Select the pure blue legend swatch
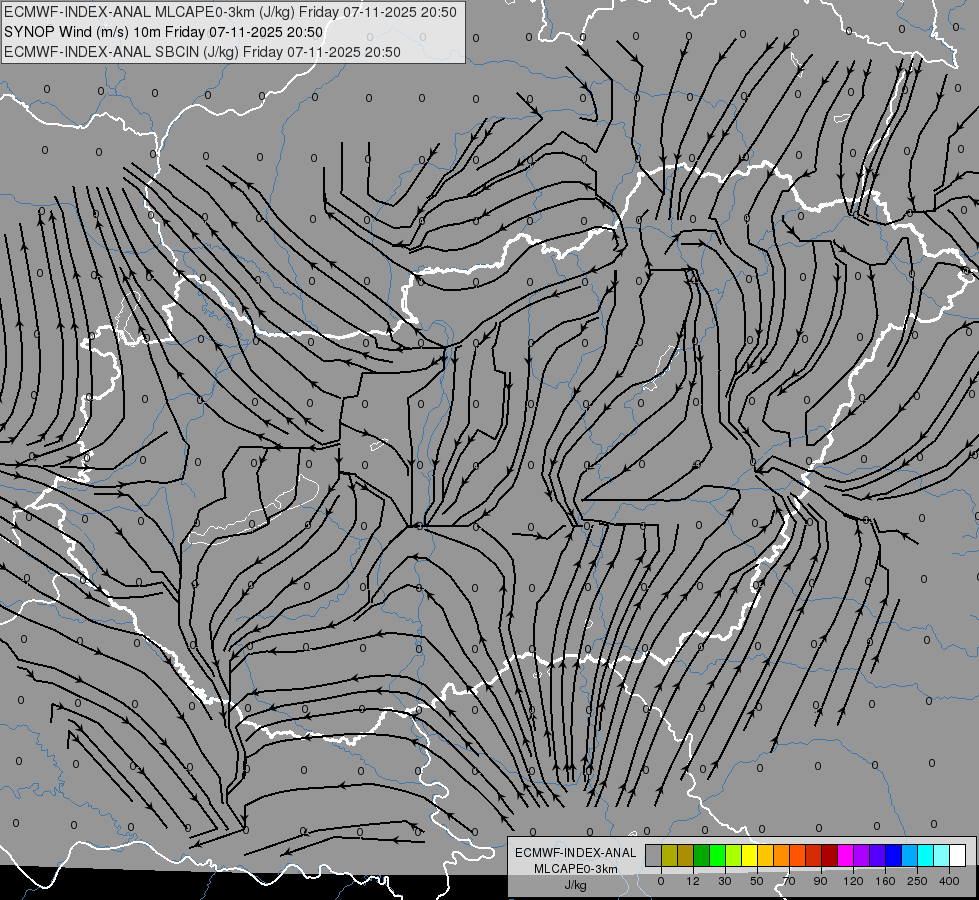 [x=893, y=855]
